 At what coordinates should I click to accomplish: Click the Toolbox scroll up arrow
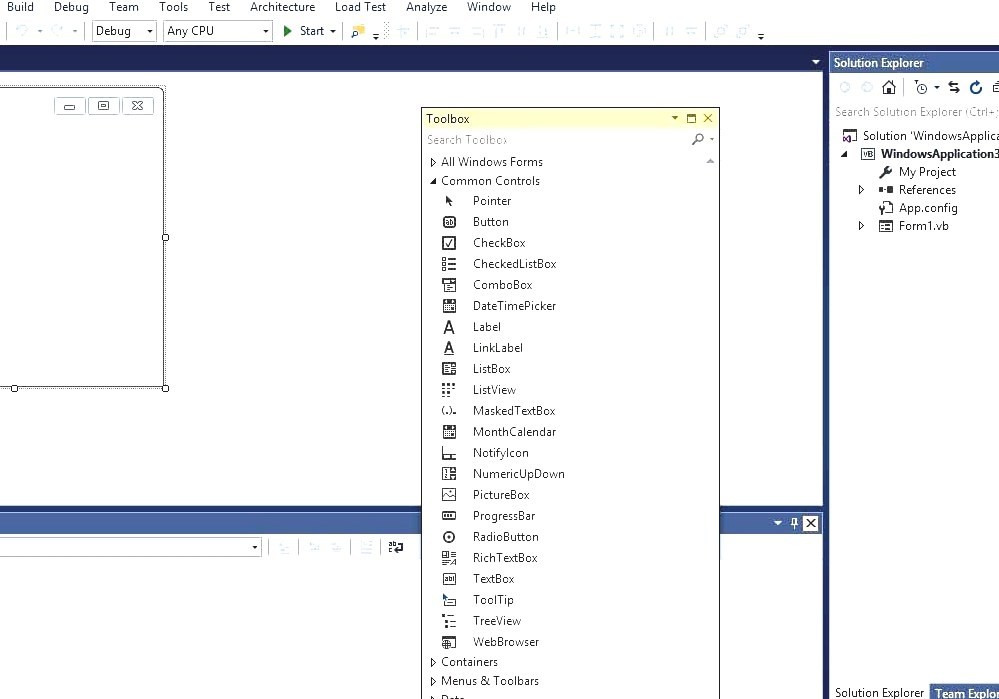pos(710,161)
